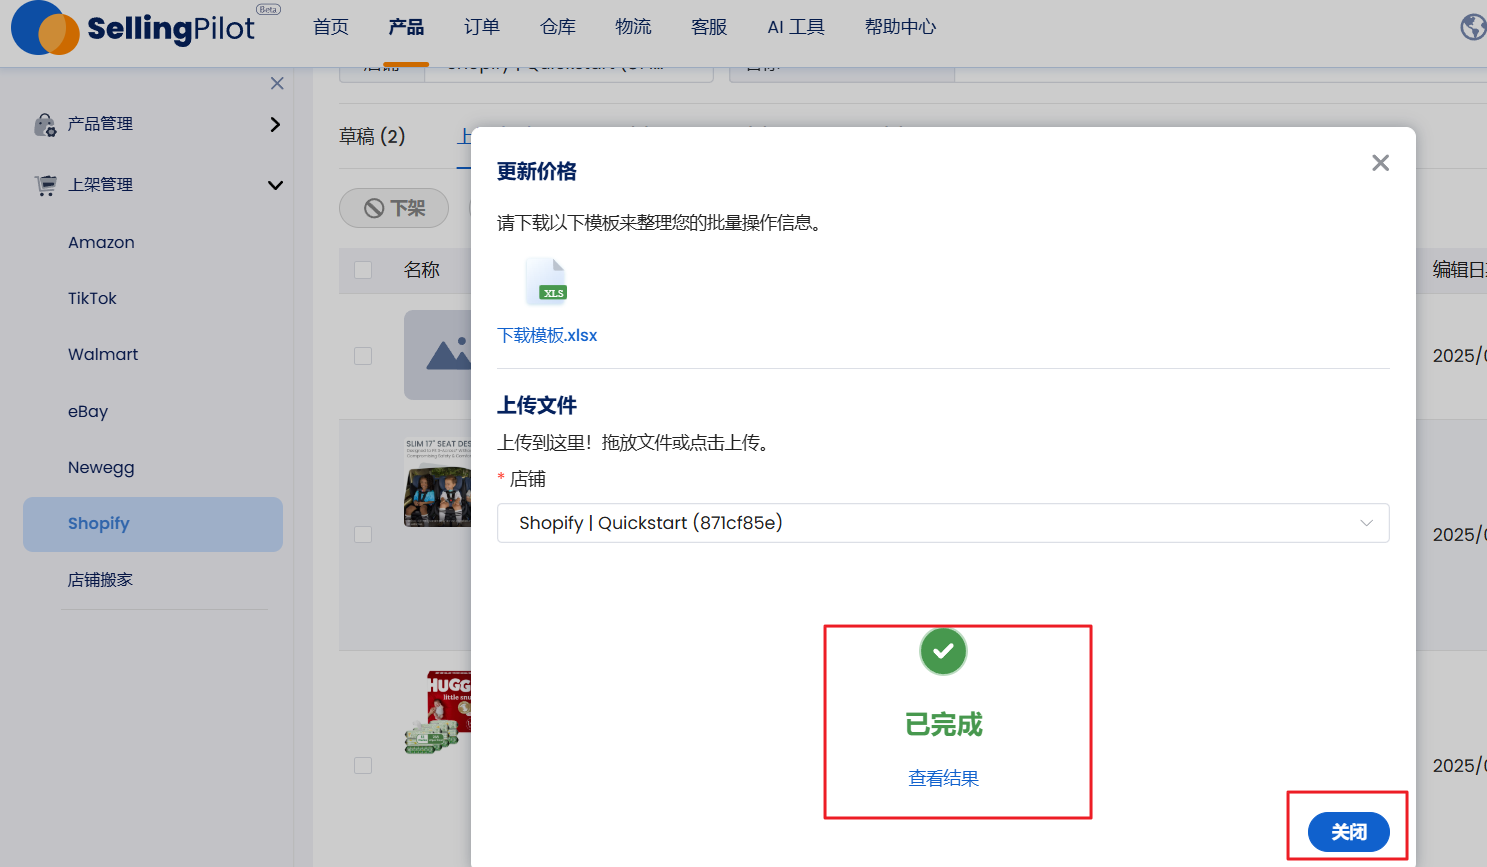Click the SellingPilot logo icon

45,28
